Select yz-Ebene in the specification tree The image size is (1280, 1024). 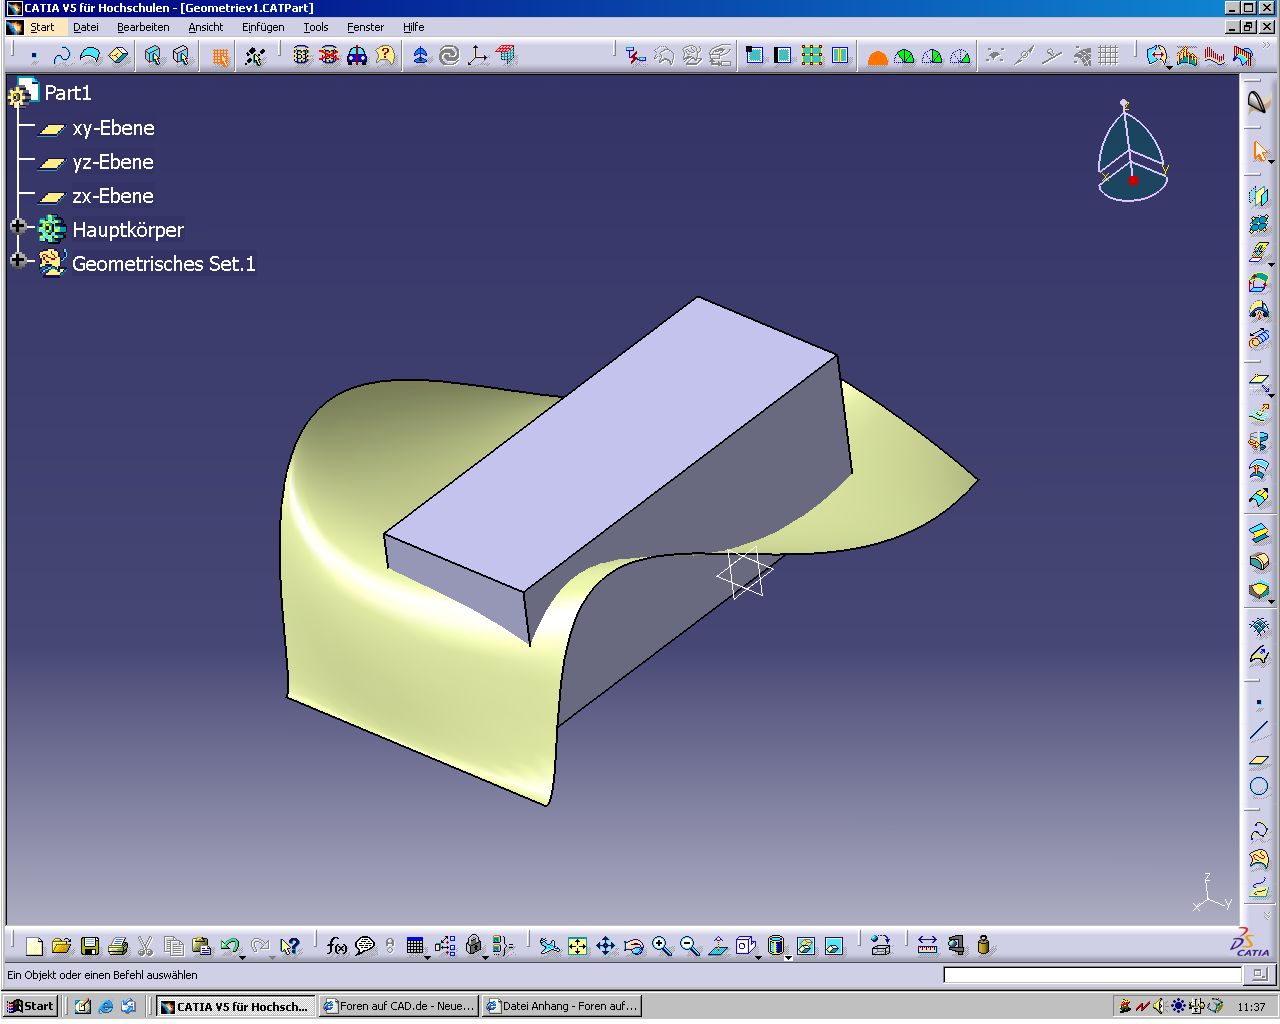113,162
